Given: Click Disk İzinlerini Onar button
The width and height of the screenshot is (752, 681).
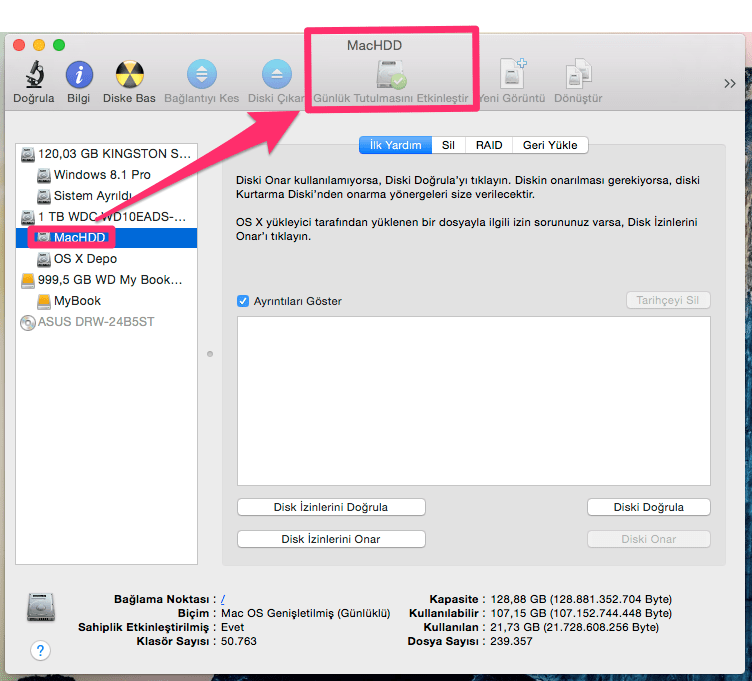Looking at the screenshot, I should point(331,539).
